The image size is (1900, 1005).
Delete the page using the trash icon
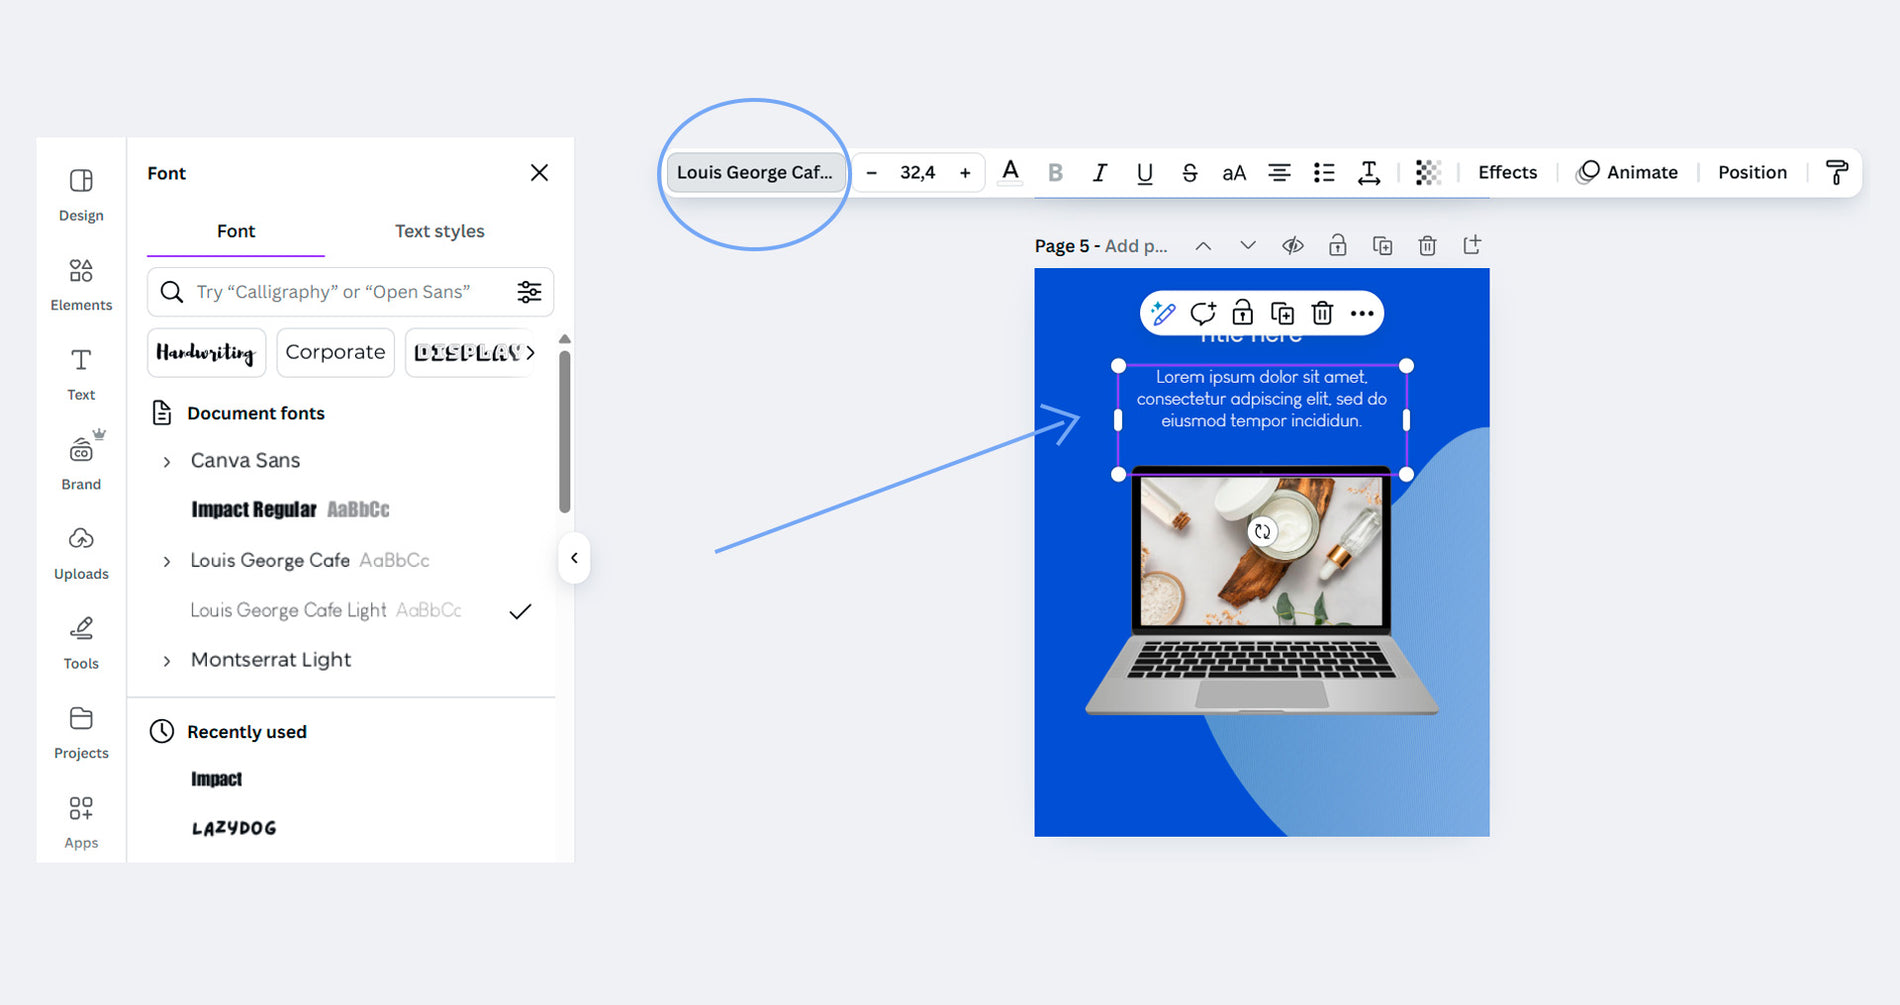tap(1427, 246)
